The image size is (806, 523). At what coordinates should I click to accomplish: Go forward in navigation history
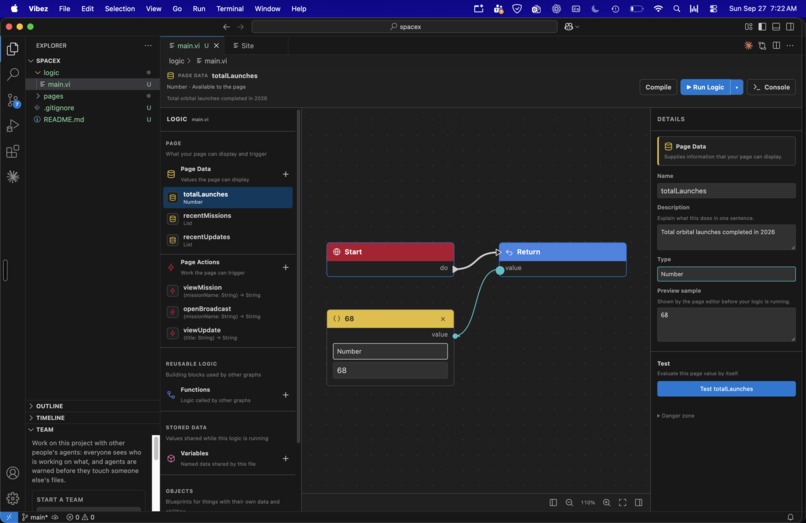click(x=240, y=27)
